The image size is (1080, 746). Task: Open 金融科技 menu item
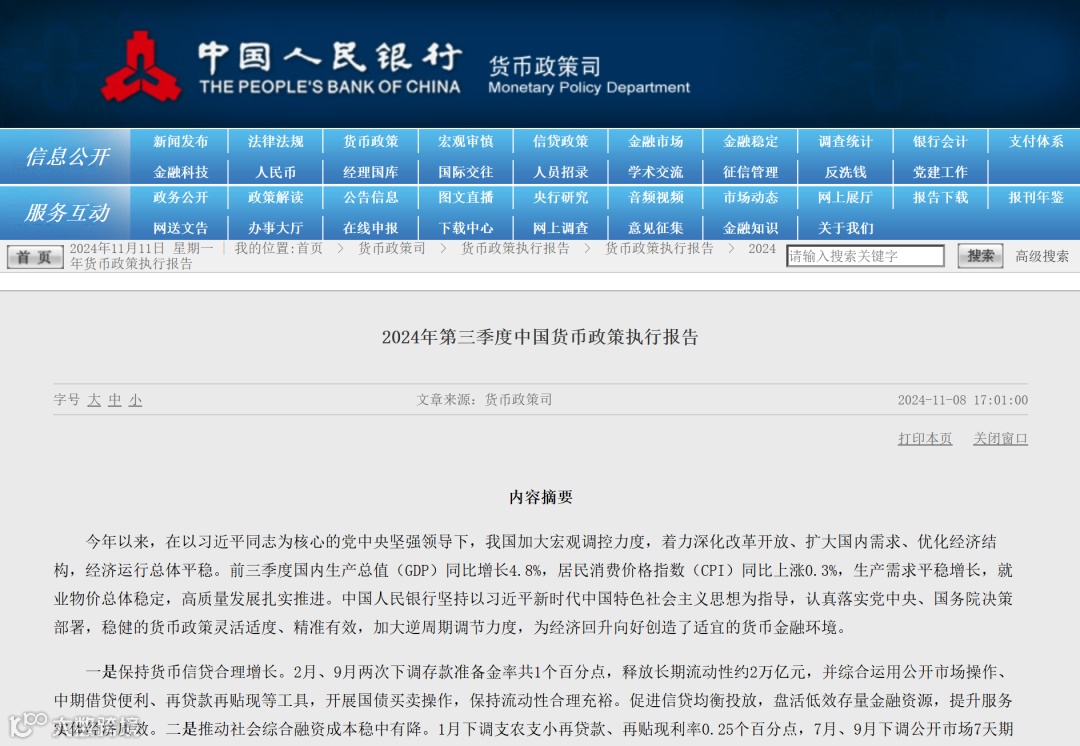pos(180,172)
